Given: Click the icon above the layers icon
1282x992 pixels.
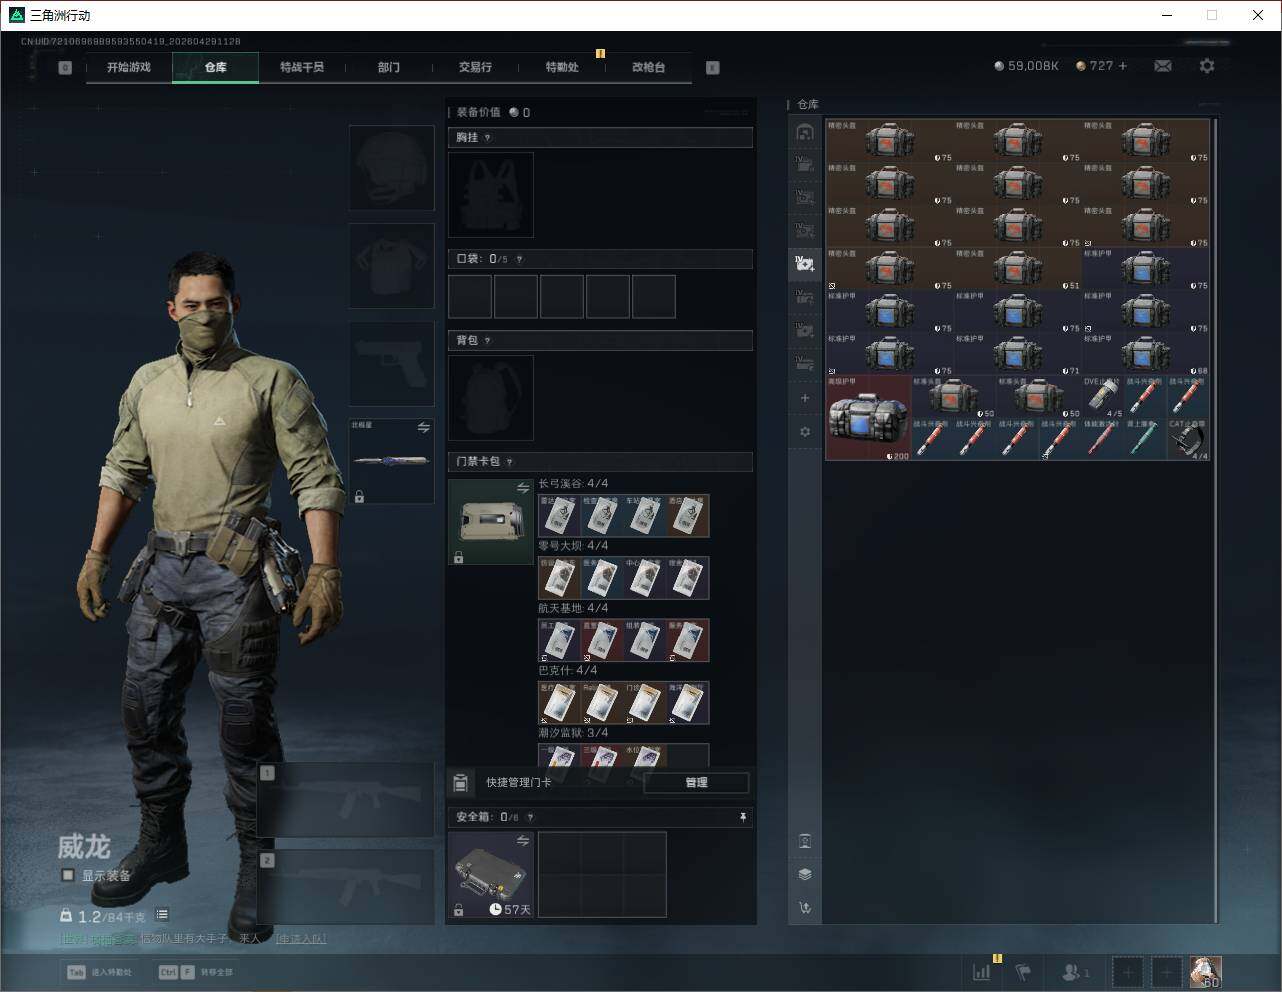Looking at the screenshot, I should coord(805,841).
